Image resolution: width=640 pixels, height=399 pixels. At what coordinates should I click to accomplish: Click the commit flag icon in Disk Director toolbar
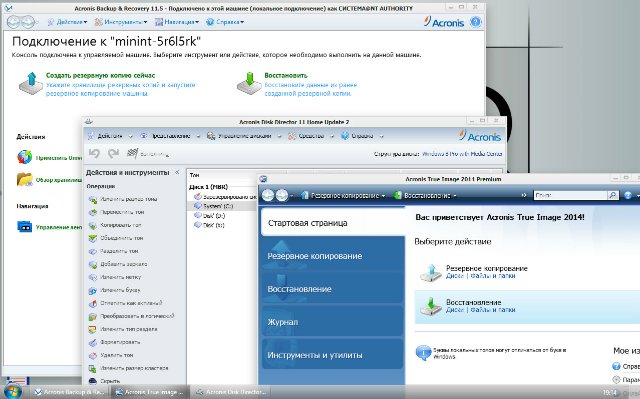click(x=133, y=153)
